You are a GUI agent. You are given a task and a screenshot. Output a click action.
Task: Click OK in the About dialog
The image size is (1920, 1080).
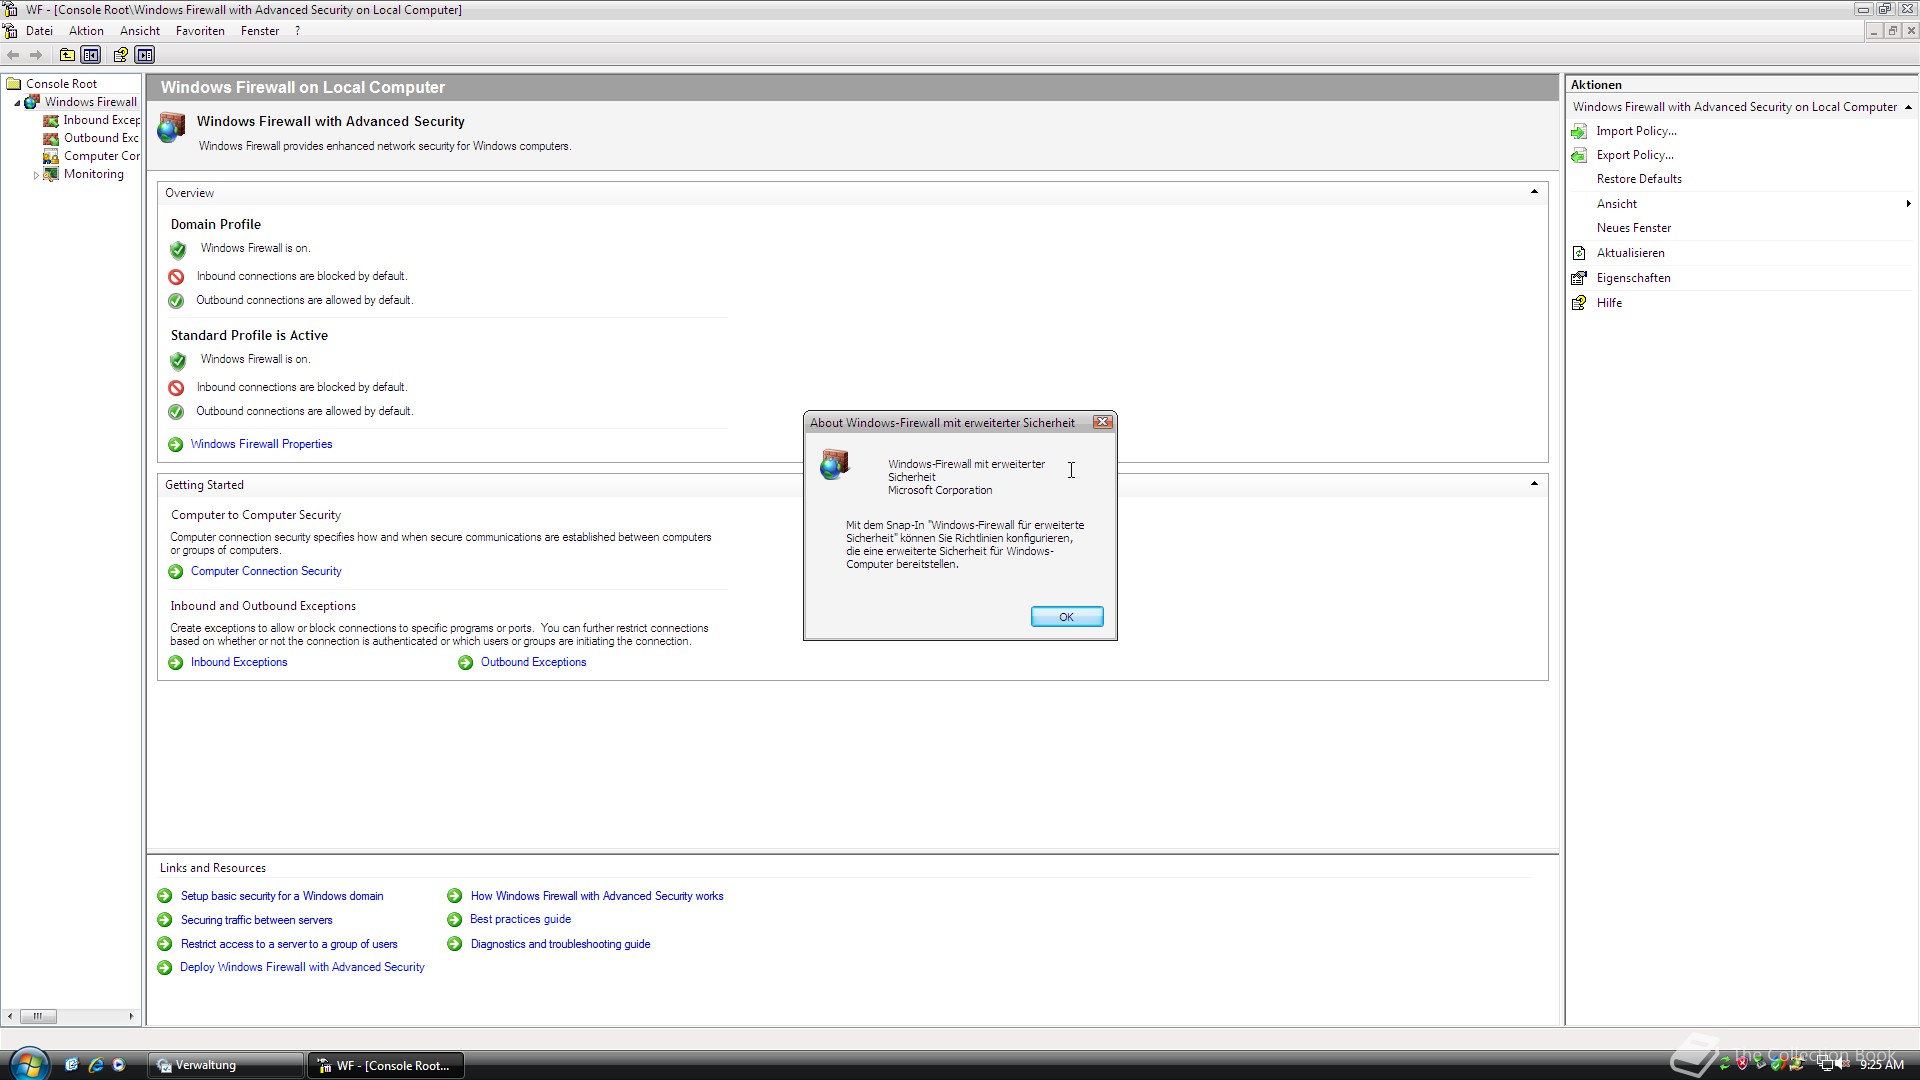(1067, 617)
